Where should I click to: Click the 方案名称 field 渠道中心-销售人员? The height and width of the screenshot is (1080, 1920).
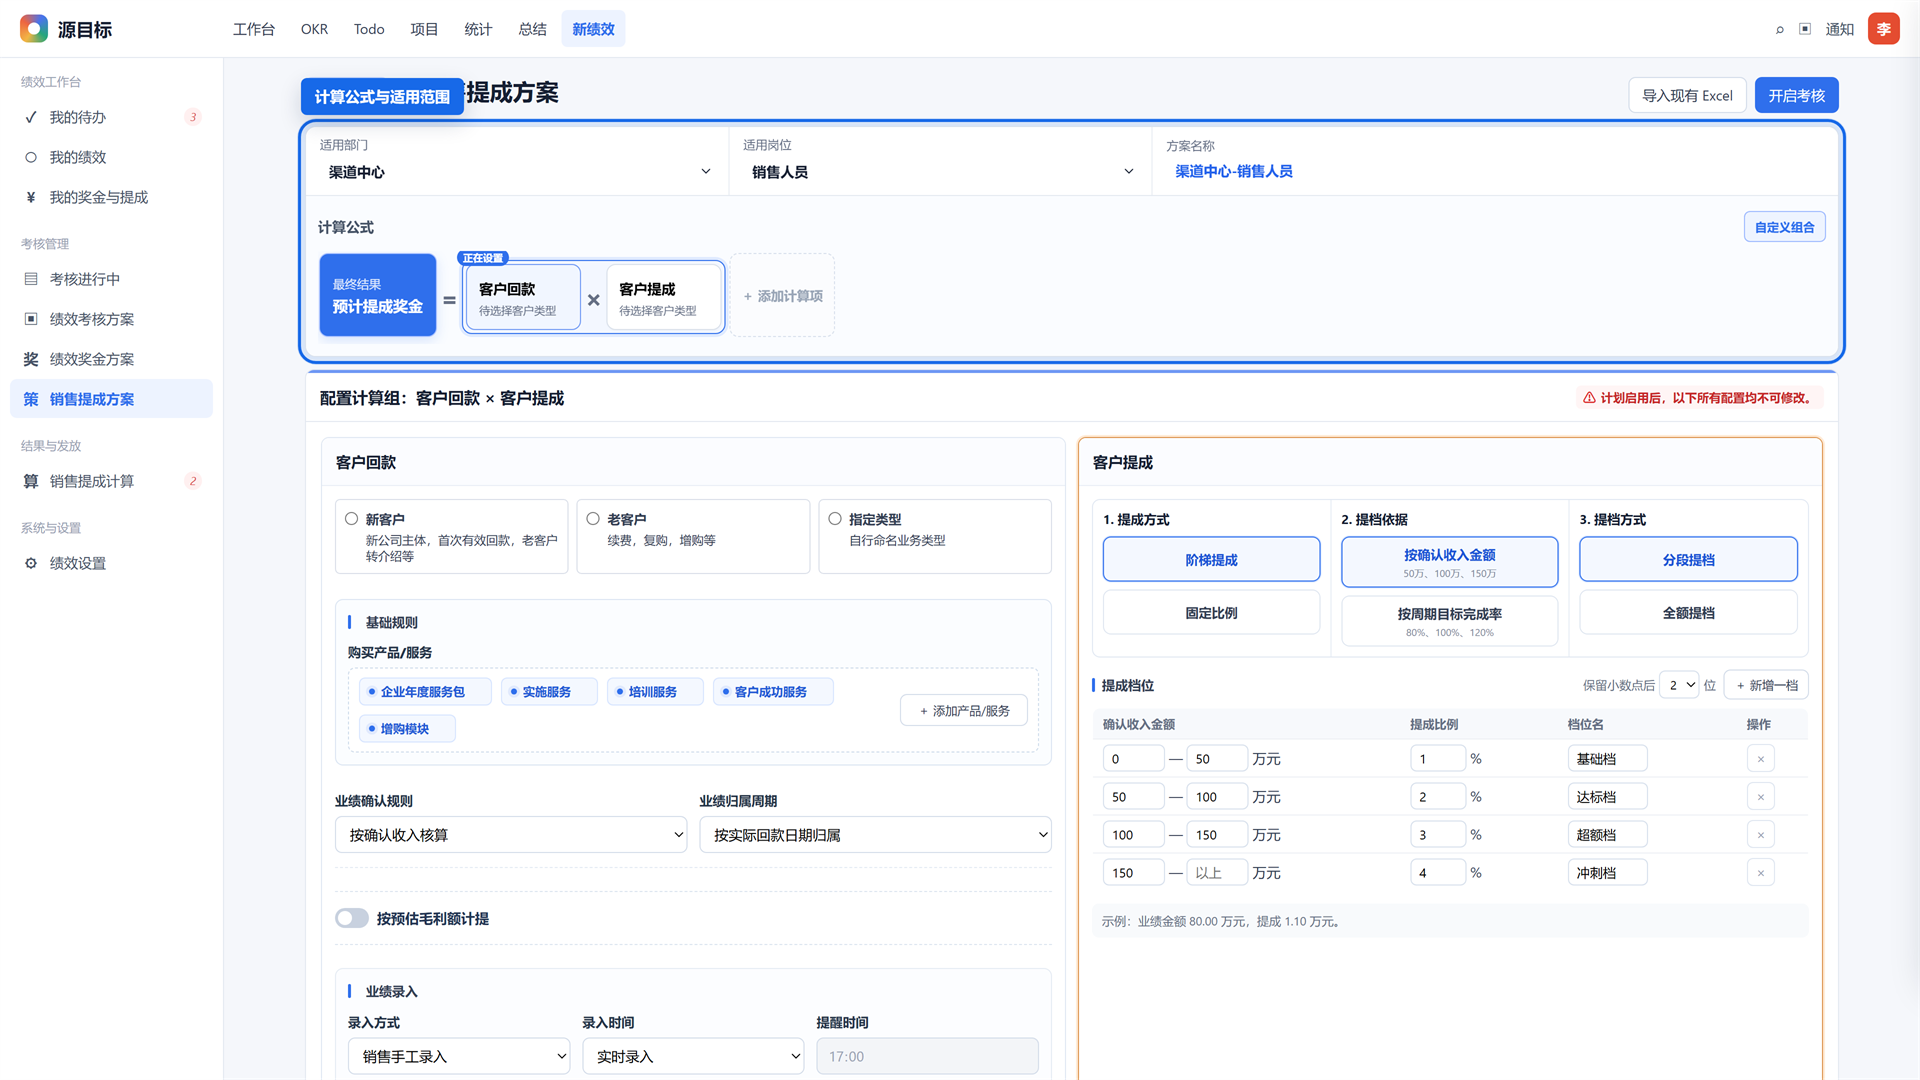tap(1234, 171)
